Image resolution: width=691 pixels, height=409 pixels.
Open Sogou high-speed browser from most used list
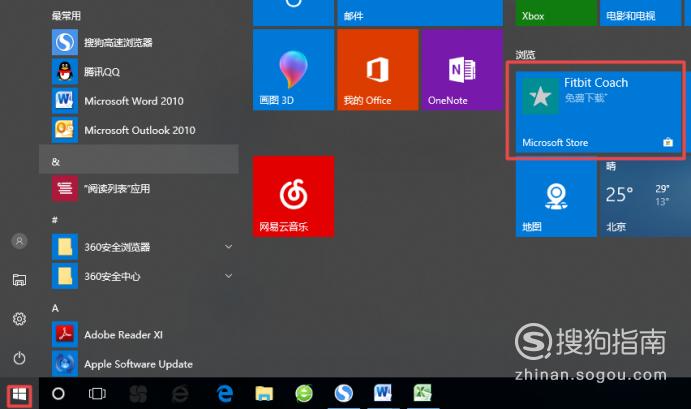139,42
